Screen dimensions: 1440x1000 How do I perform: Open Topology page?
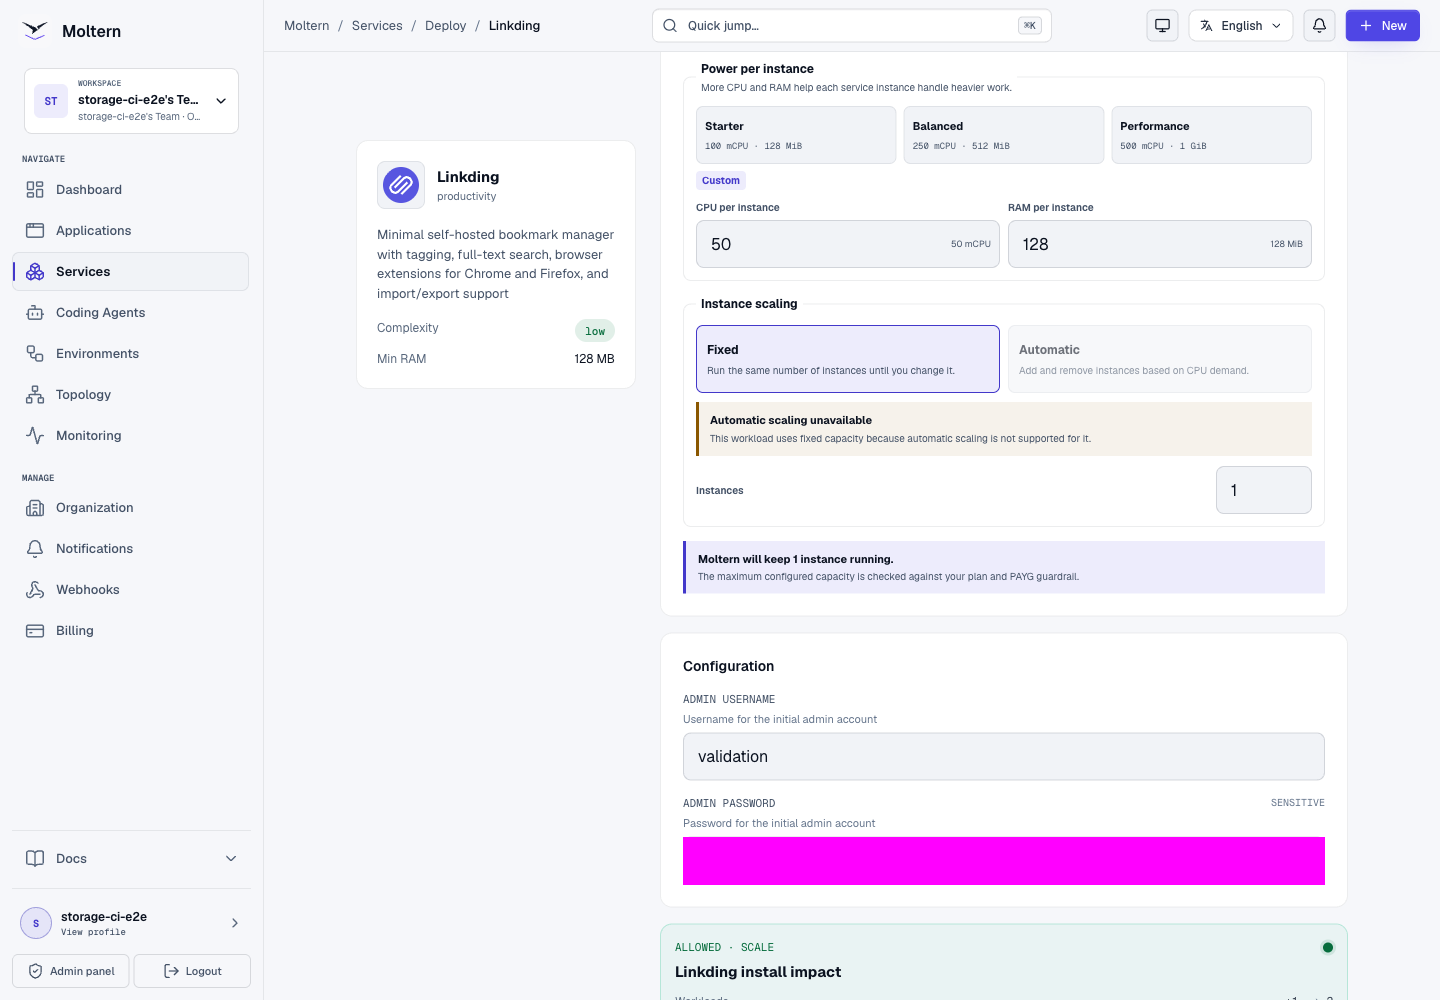point(131,395)
